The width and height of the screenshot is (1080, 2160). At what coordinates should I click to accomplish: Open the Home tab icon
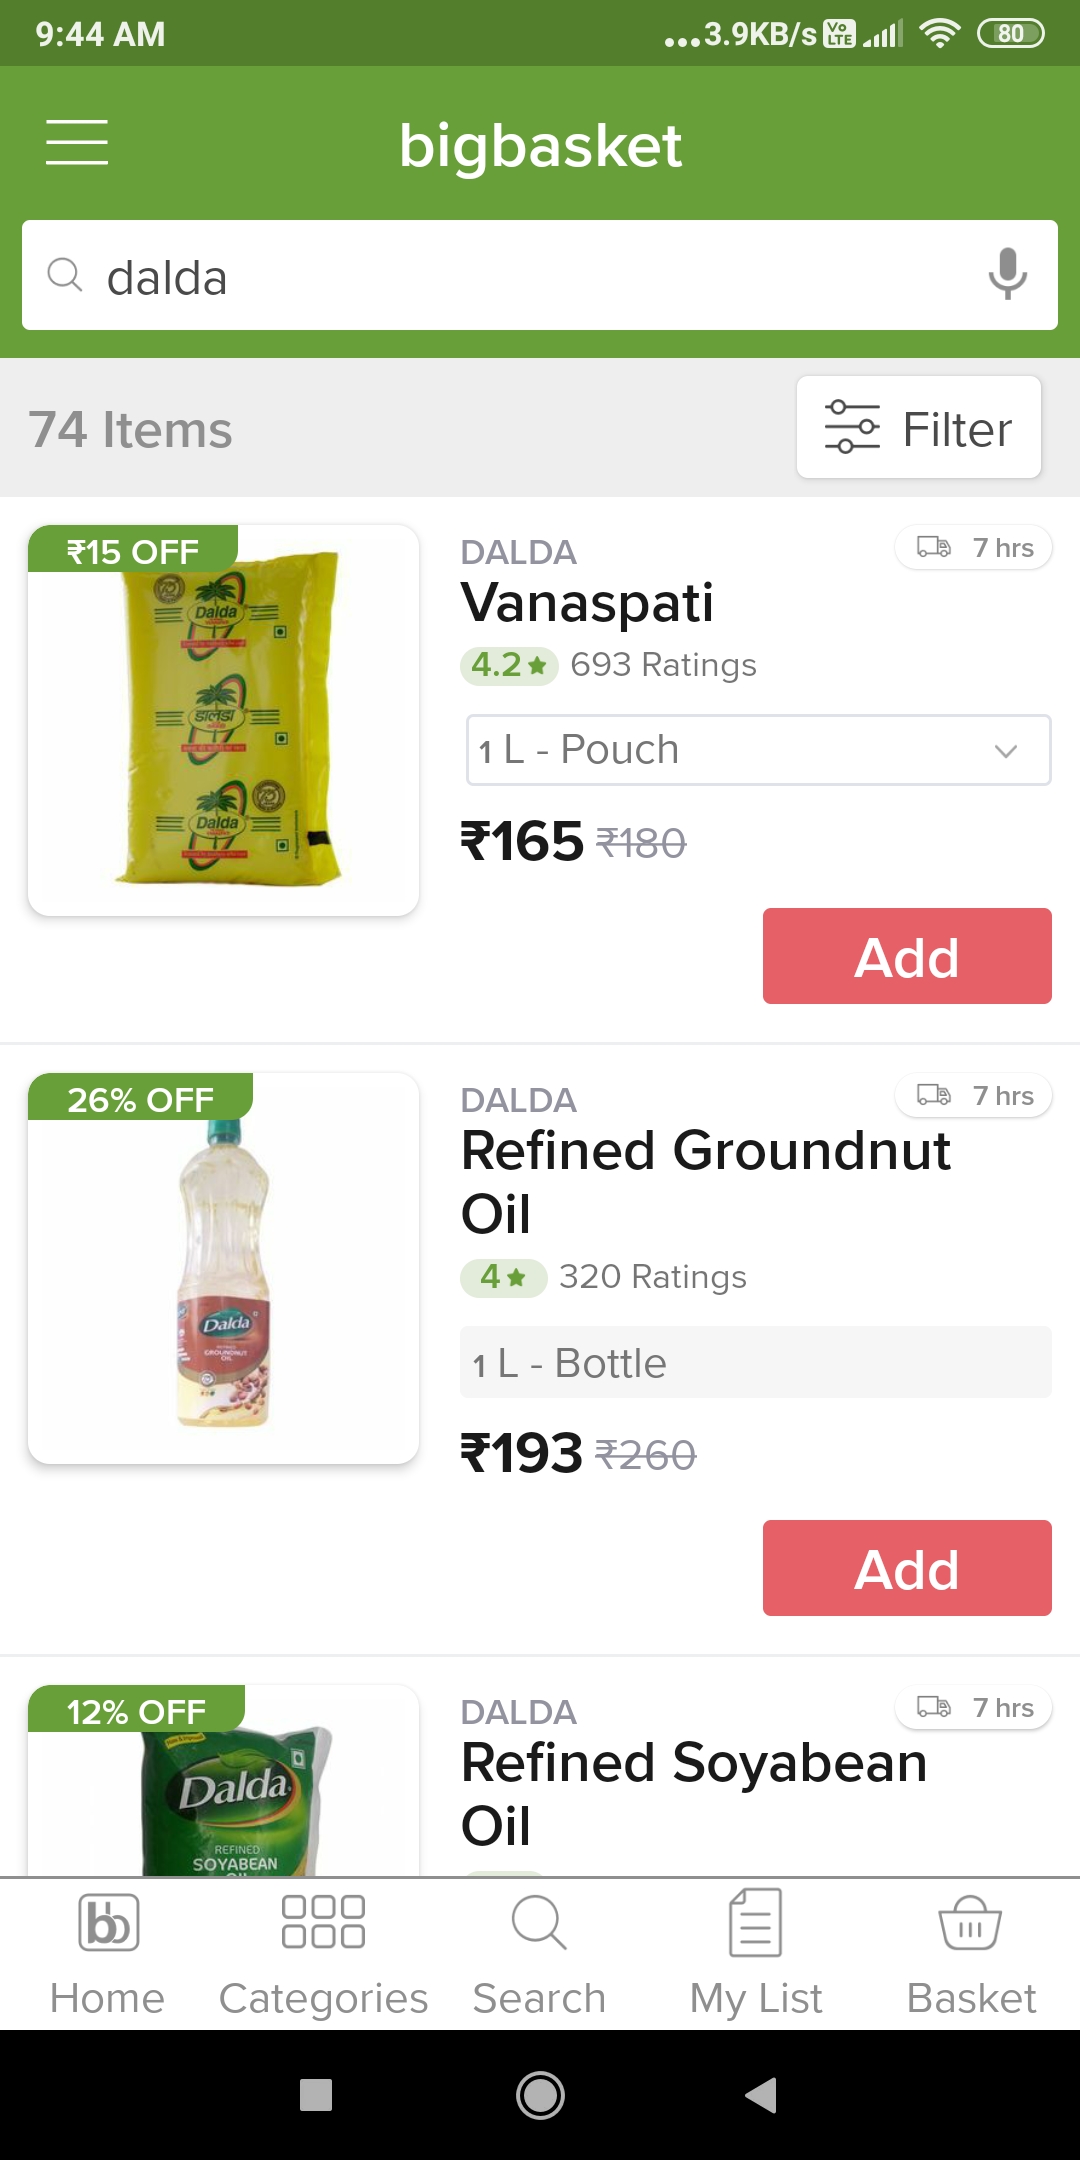[108, 1922]
